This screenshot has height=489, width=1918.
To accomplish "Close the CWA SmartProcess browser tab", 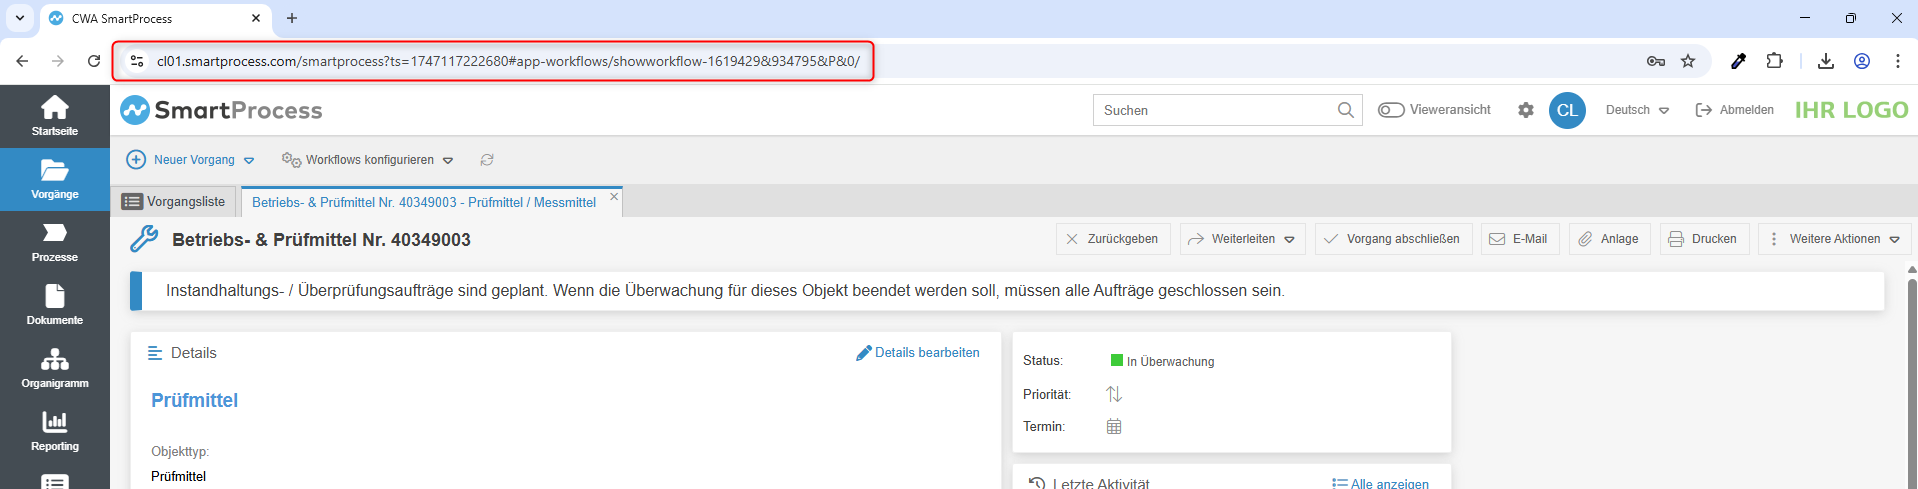I will [256, 18].
